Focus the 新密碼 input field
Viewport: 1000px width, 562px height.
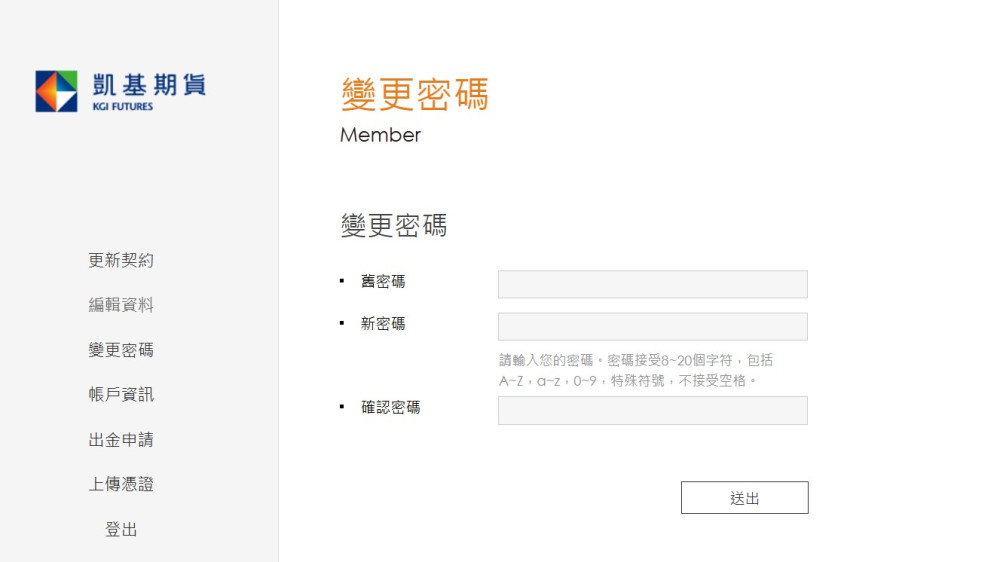click(652, 326)
